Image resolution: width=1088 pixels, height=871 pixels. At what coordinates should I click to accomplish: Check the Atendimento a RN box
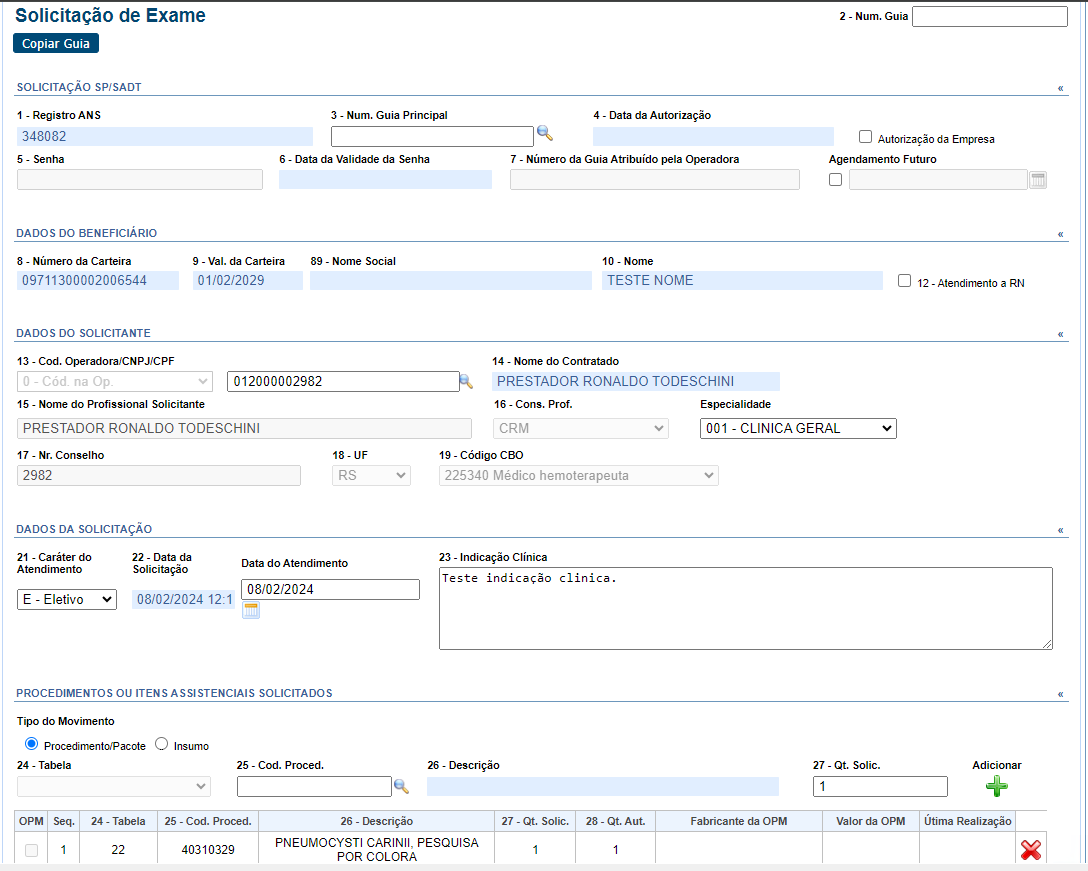tap(904, 281)
